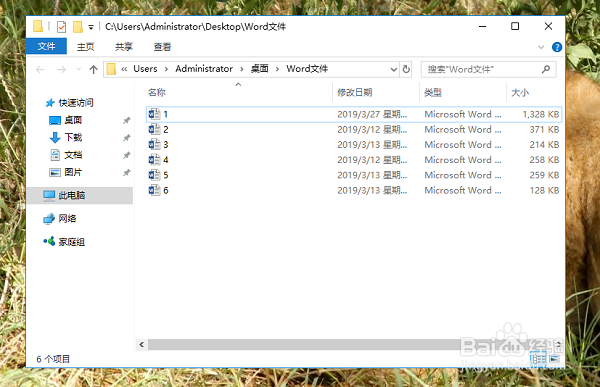This screenshot has height=387, width=600.
Task: Click the 桌面 breadcrumb in address bar
Action: [259, 69]
